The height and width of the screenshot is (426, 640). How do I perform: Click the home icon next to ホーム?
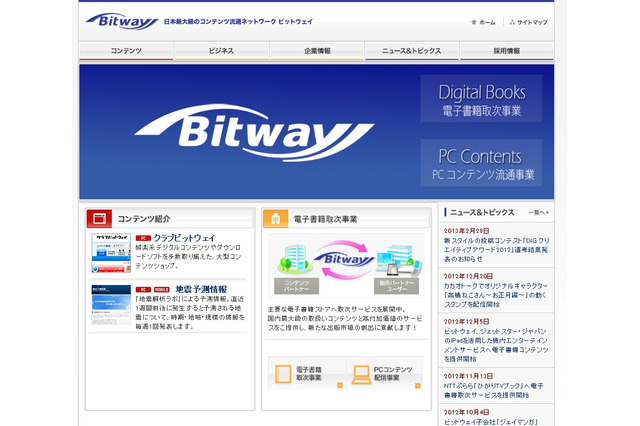tap(474, 22)
